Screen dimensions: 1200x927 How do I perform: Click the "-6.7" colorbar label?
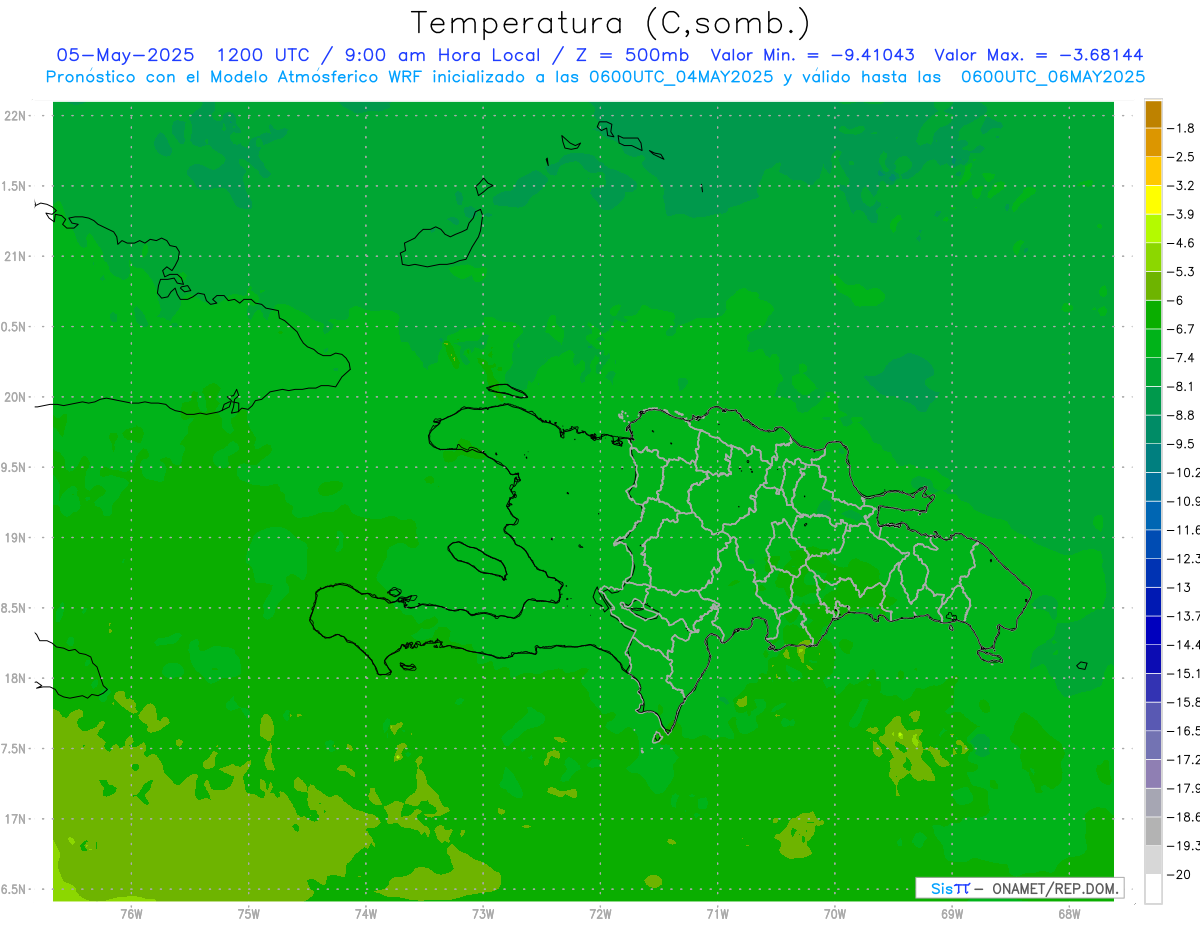coord(1181,329)
